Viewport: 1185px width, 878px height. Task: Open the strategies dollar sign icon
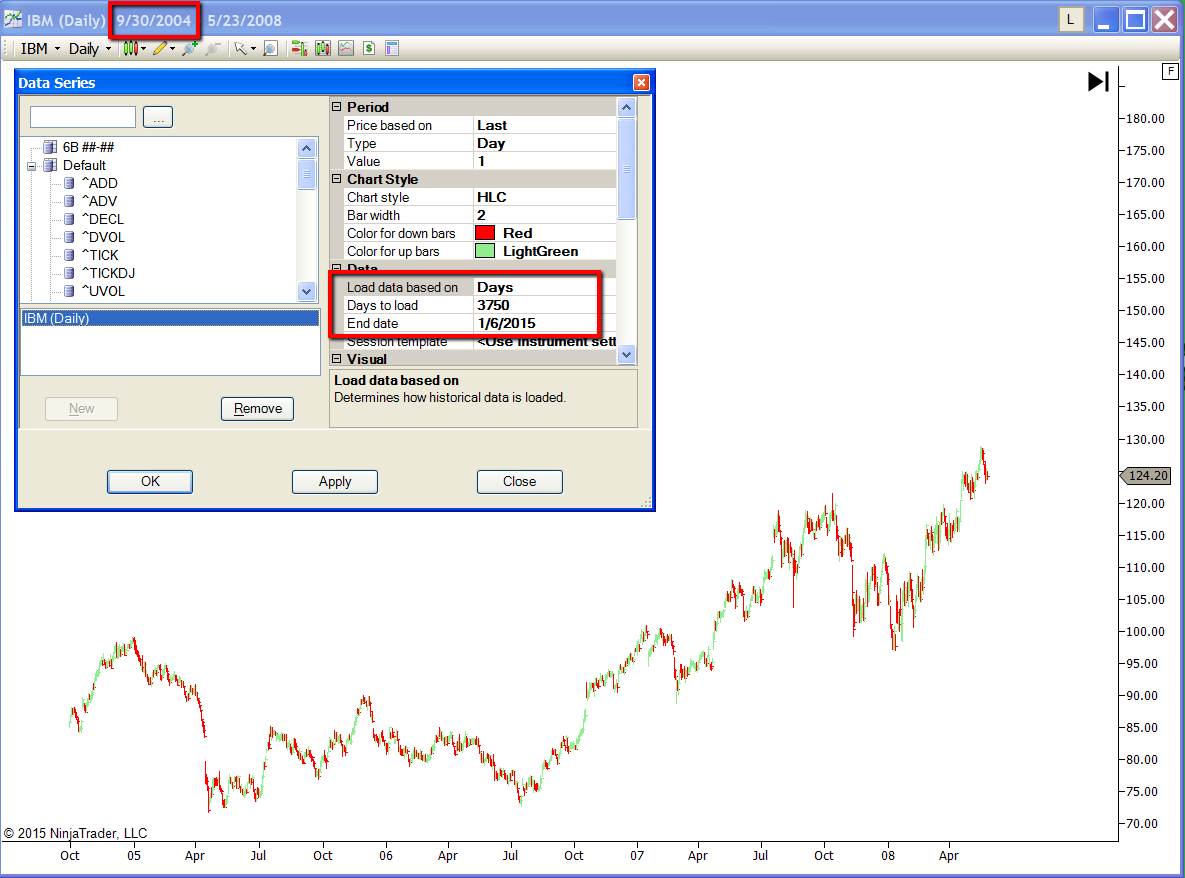(x=369, y=48)
